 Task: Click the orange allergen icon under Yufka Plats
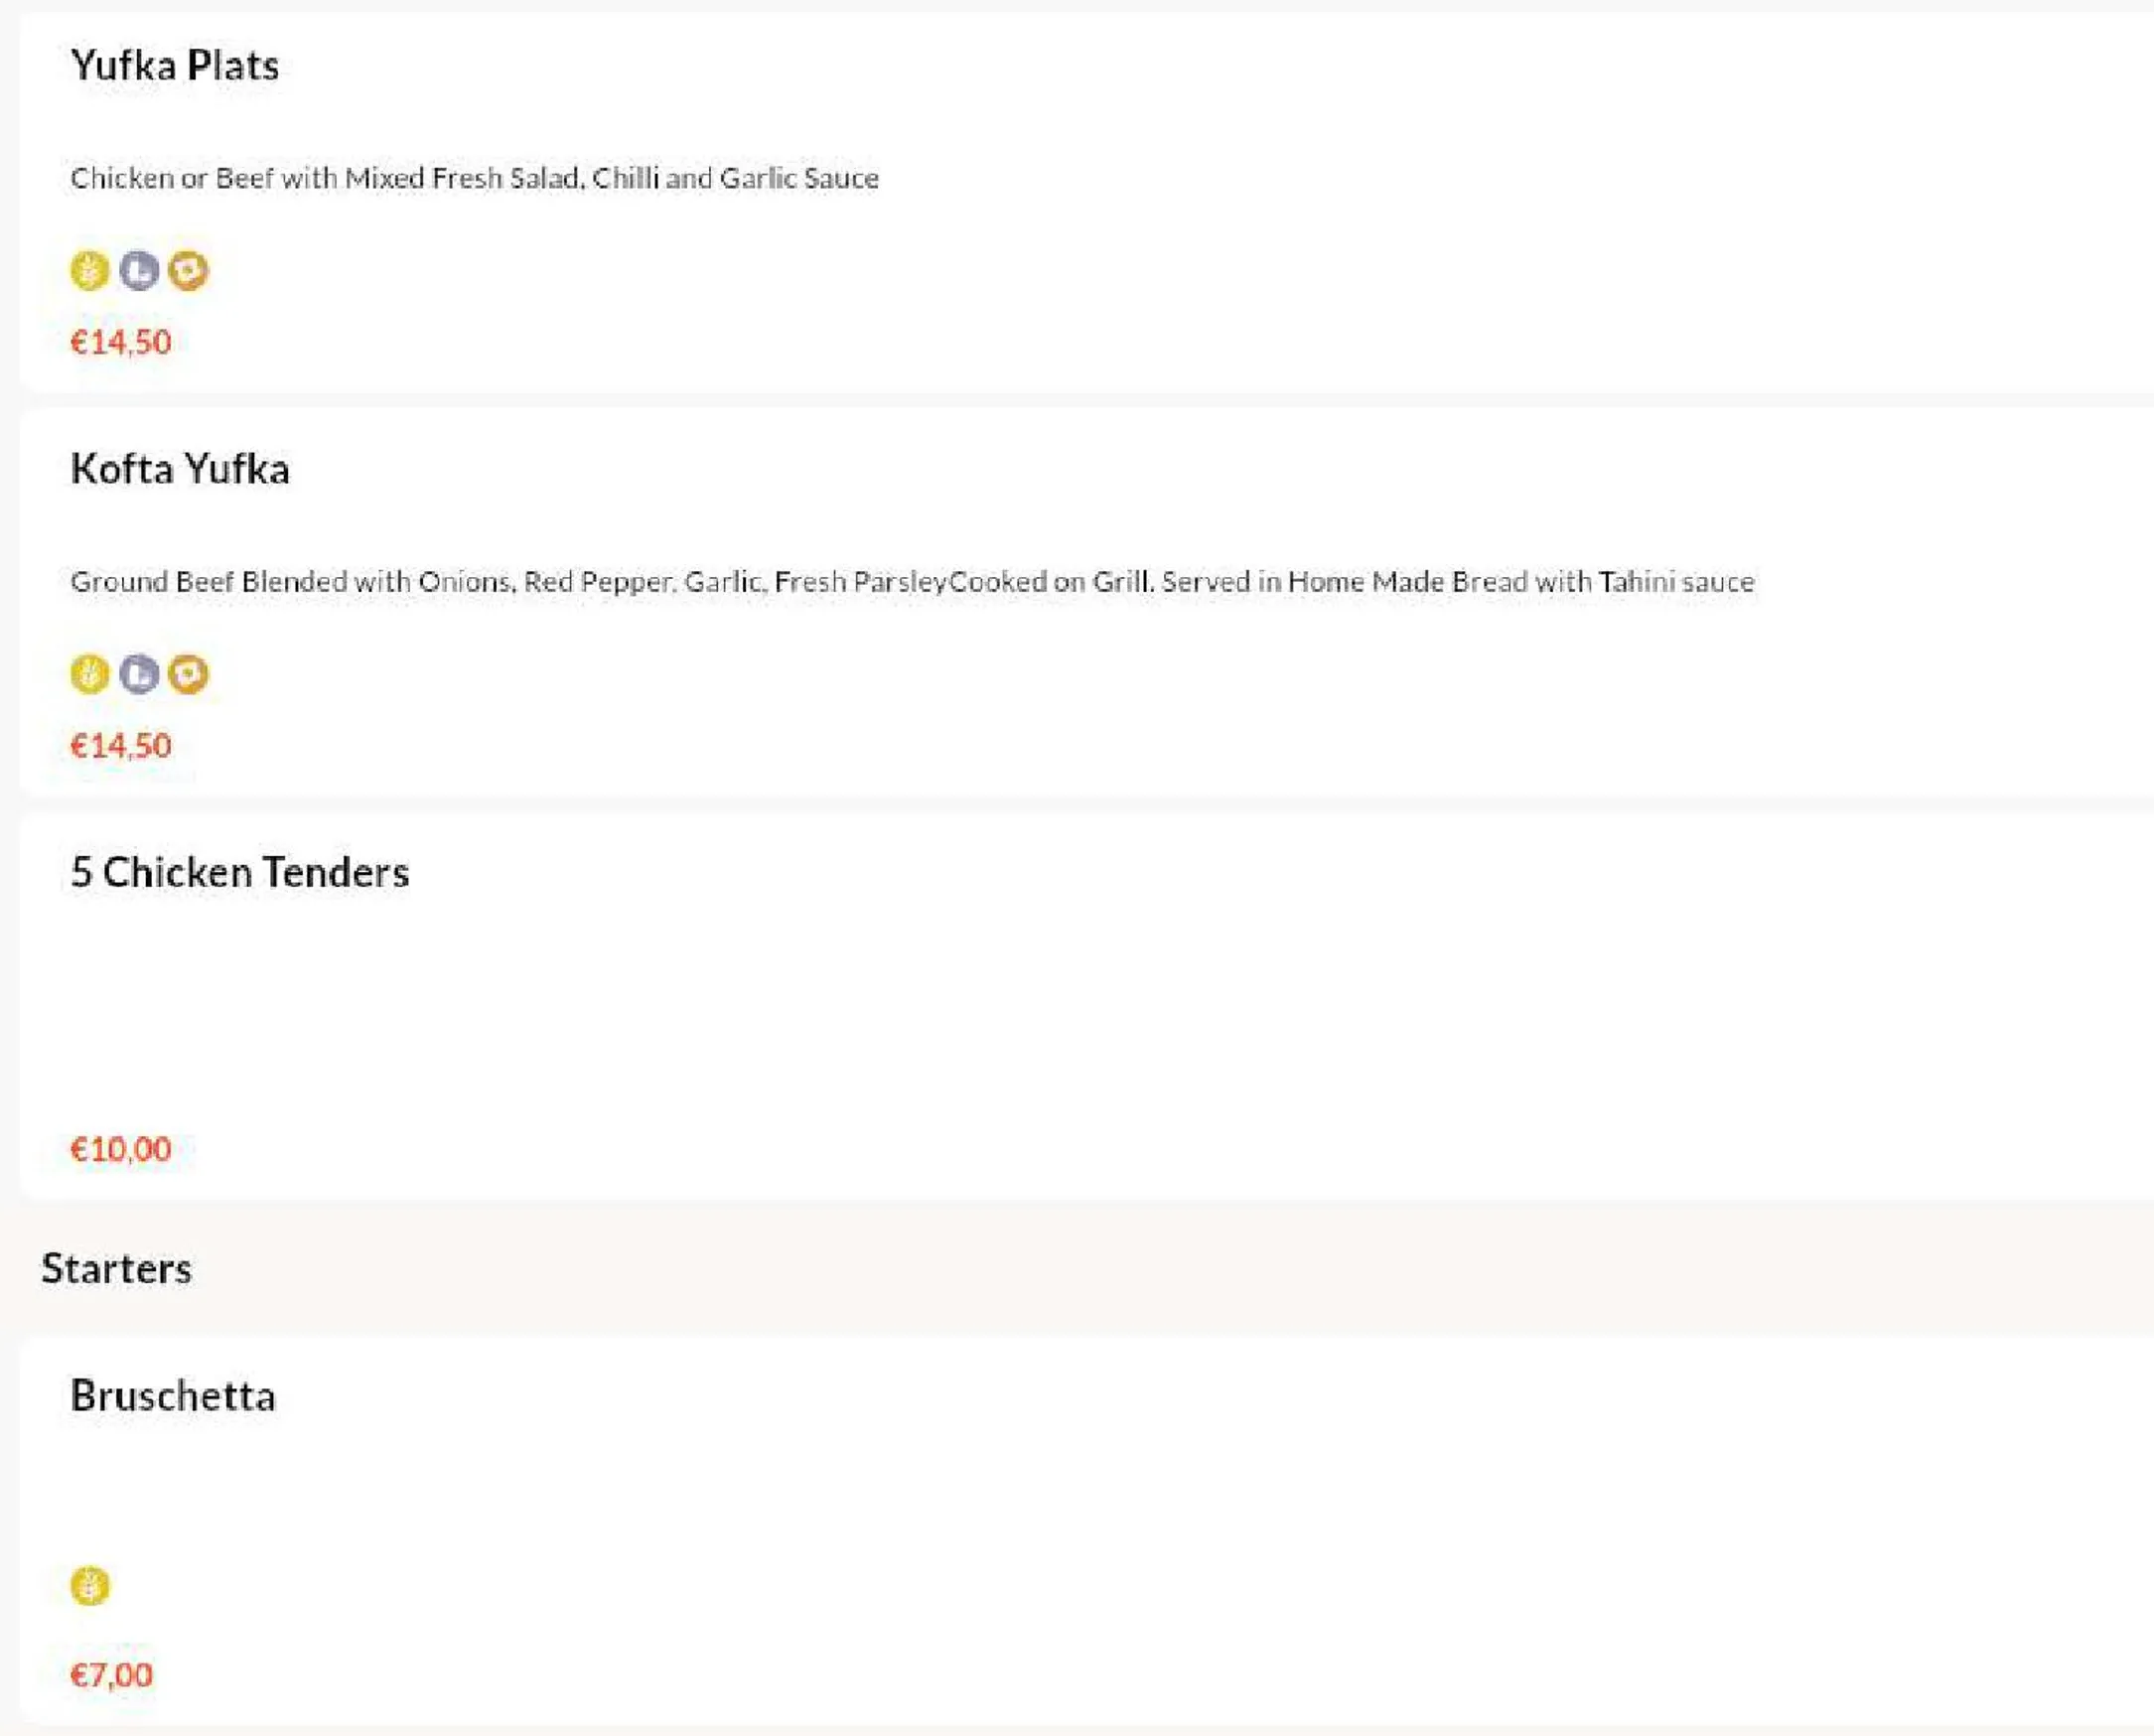pyautogui.click(x=188, y=271)
